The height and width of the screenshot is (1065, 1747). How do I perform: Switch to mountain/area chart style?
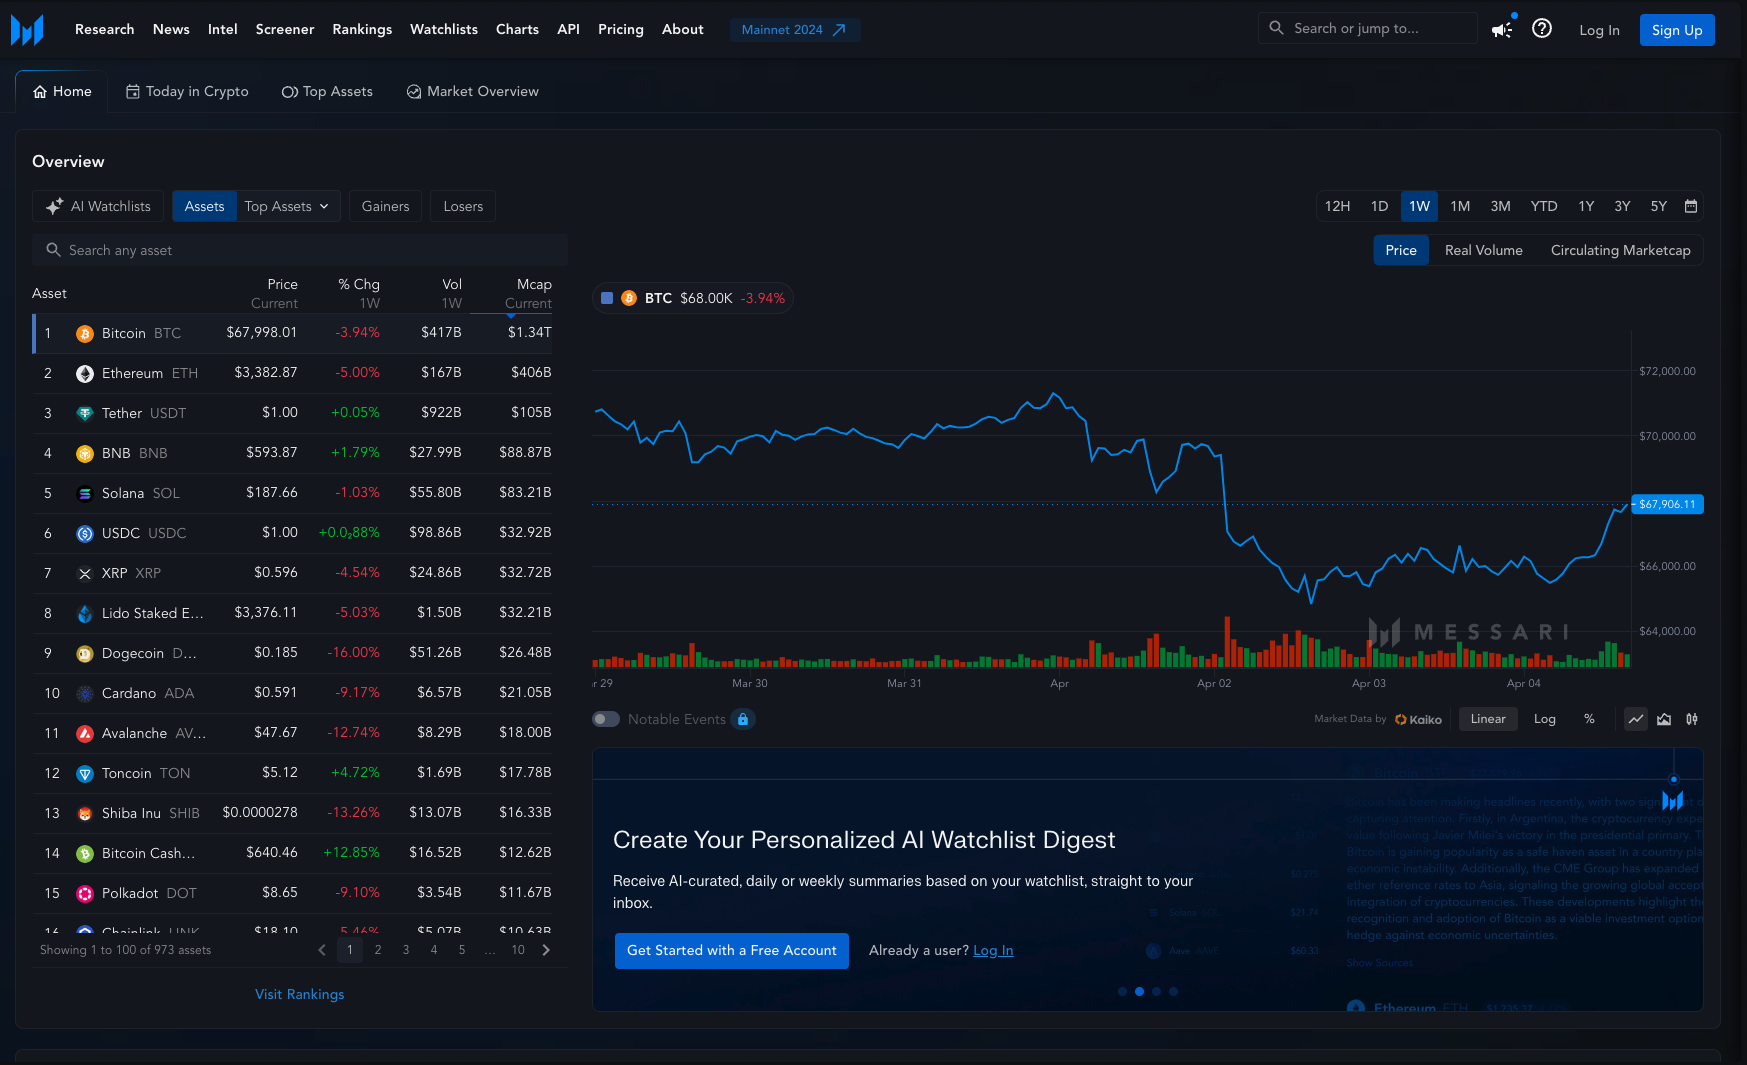[1664, 719]
